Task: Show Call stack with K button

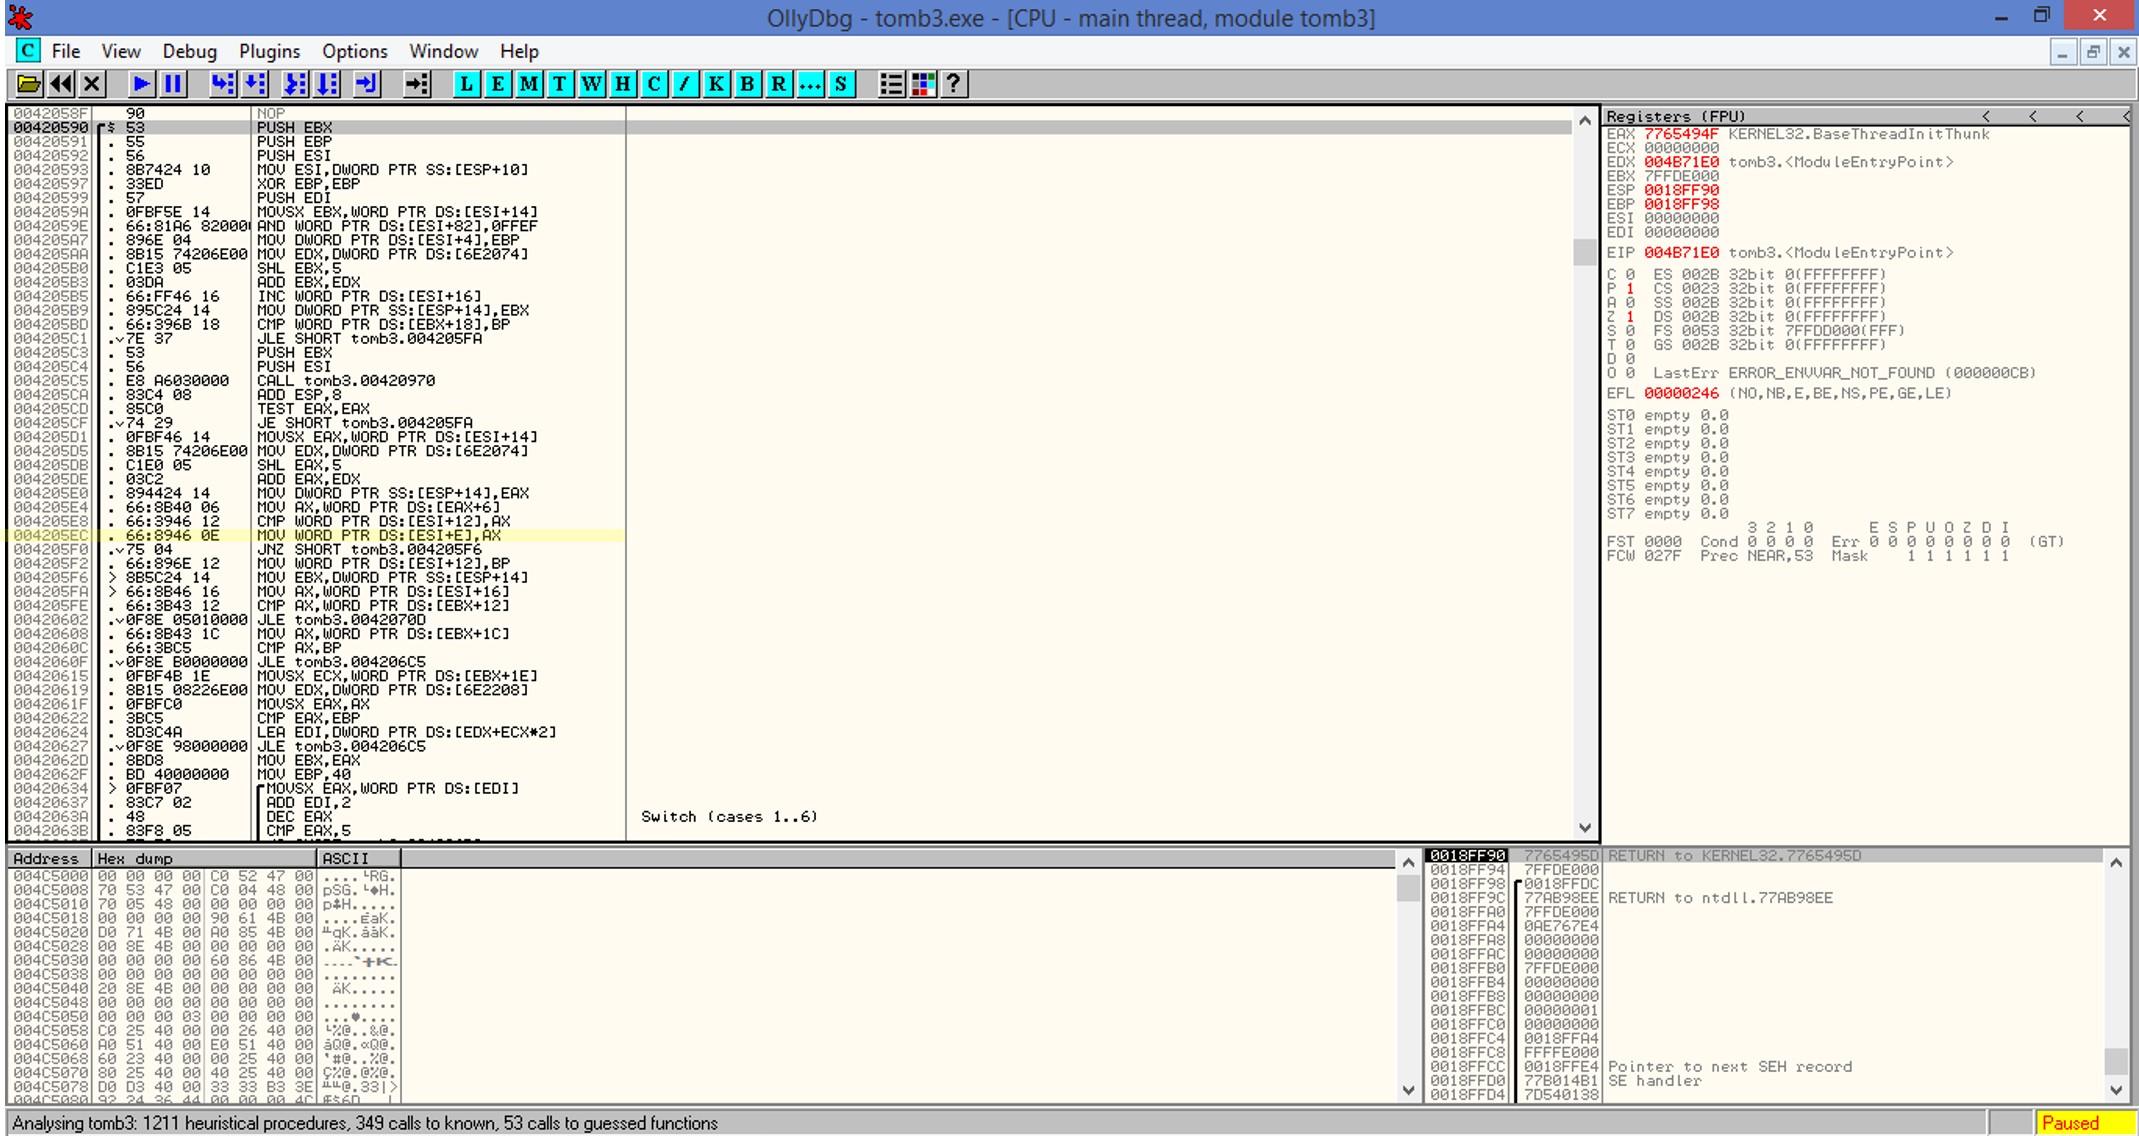Action: 716,84
